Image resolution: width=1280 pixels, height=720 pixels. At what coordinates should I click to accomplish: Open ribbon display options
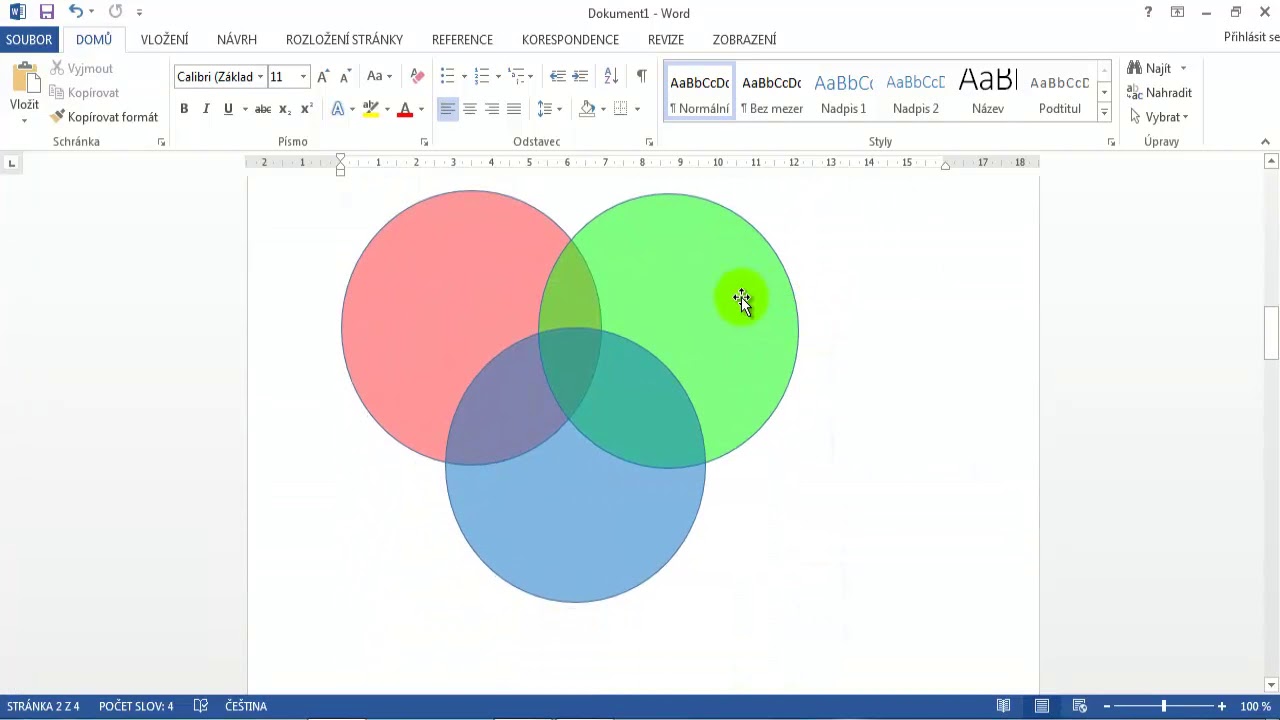click(x=1178, y=12)
